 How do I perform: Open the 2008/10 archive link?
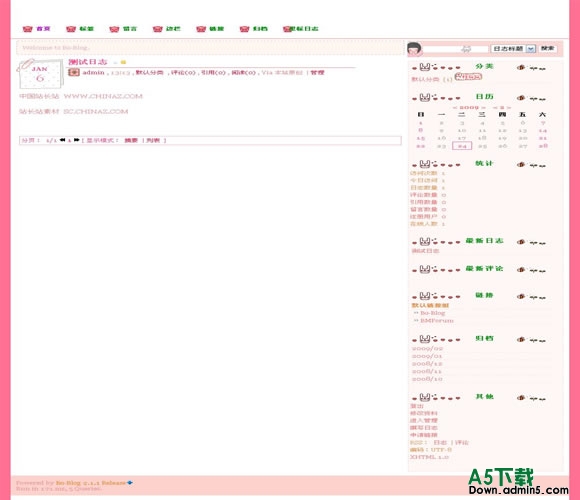tap(427, 379)
